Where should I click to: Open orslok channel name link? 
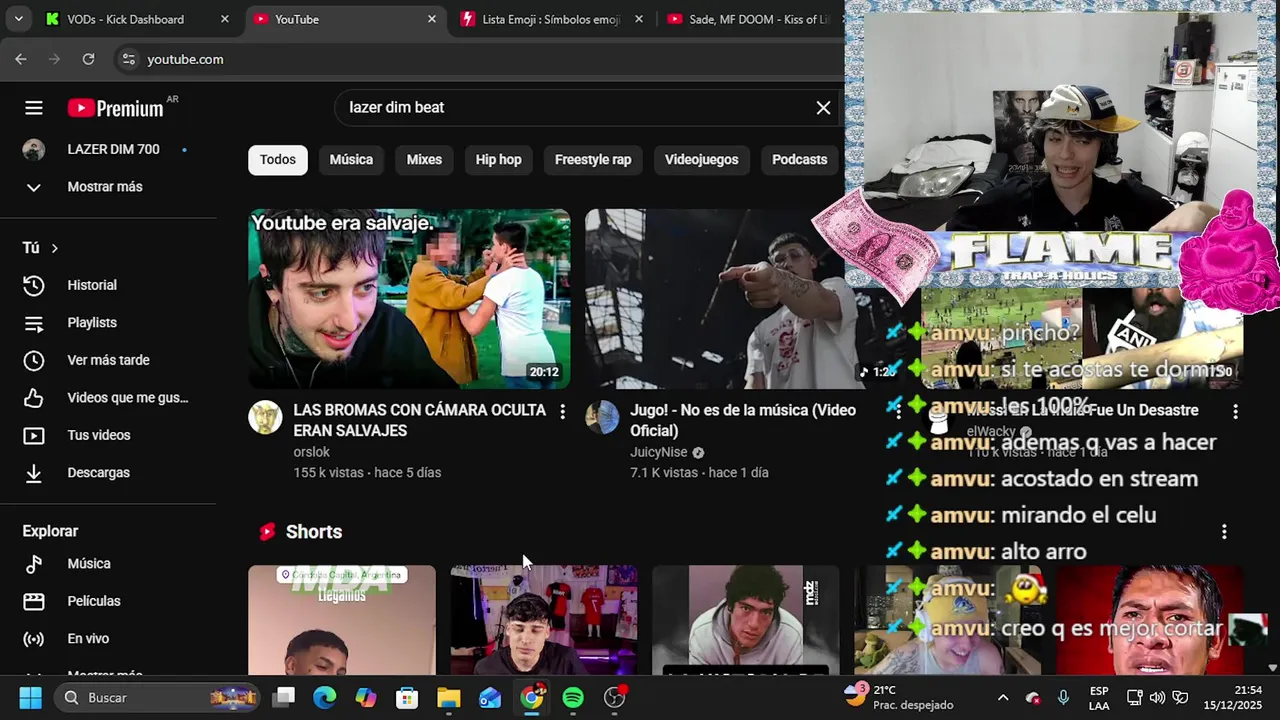(311, 452)
